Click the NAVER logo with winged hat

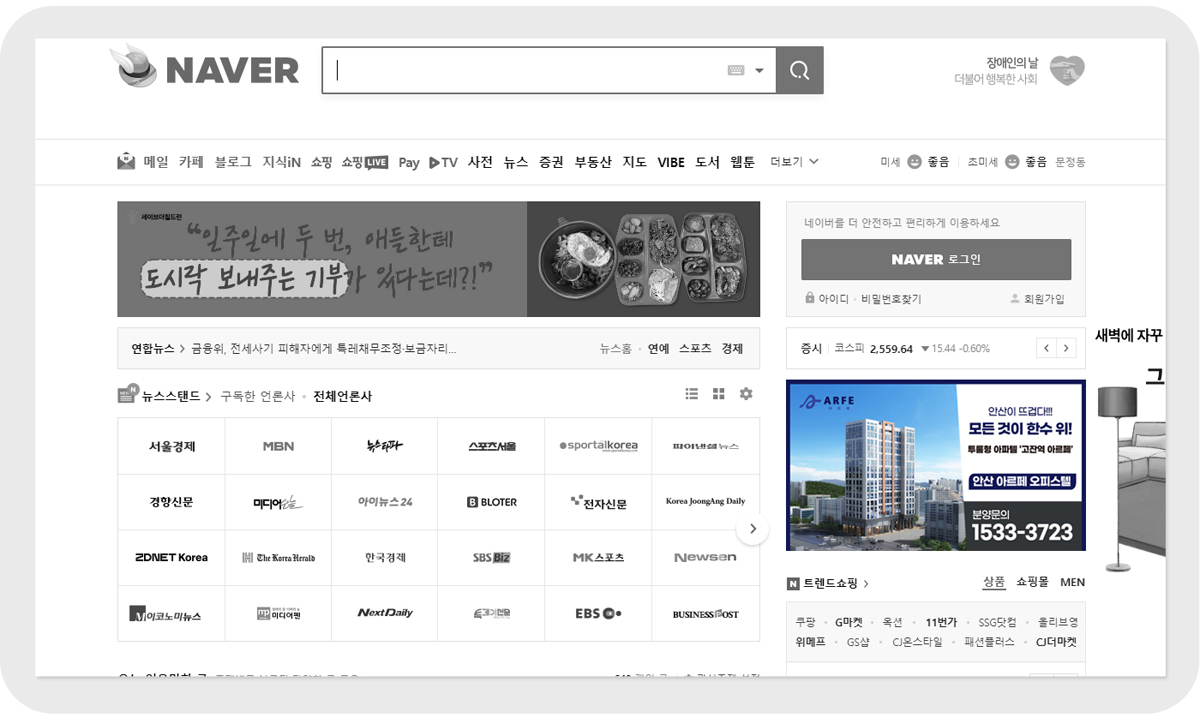click(204, 68)
